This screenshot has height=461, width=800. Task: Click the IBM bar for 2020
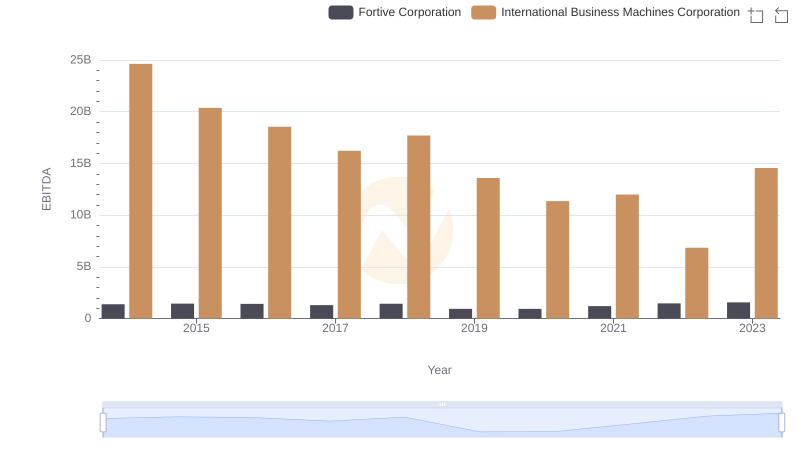click(558, 260)
